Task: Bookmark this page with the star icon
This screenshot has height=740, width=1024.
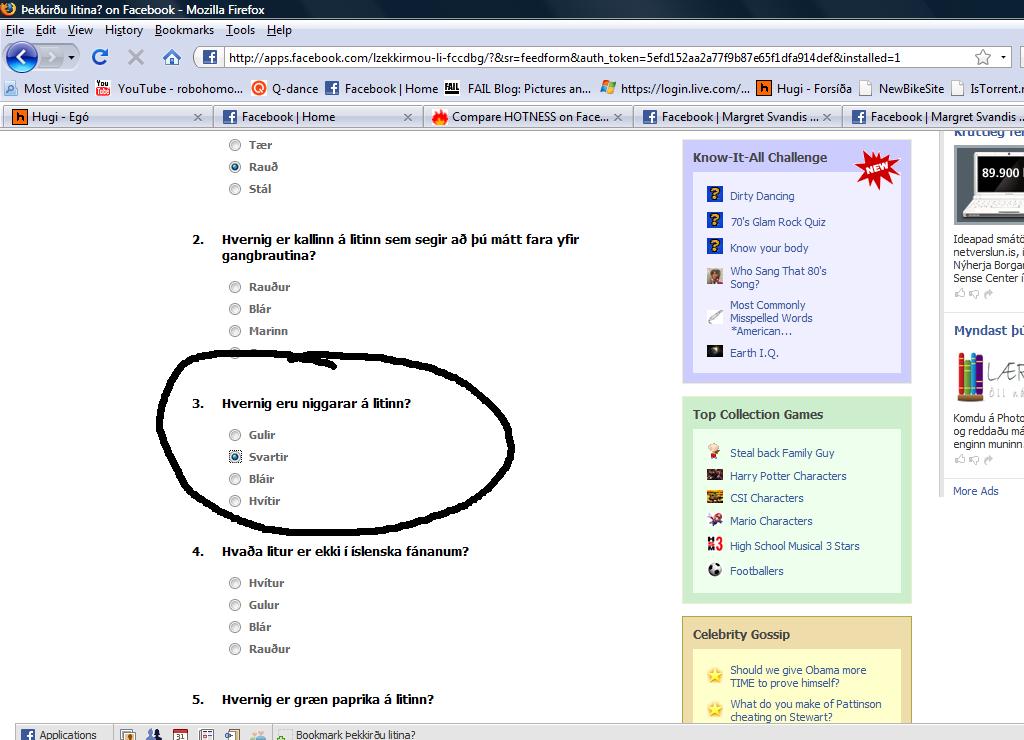Action: [x=982, y=57]
